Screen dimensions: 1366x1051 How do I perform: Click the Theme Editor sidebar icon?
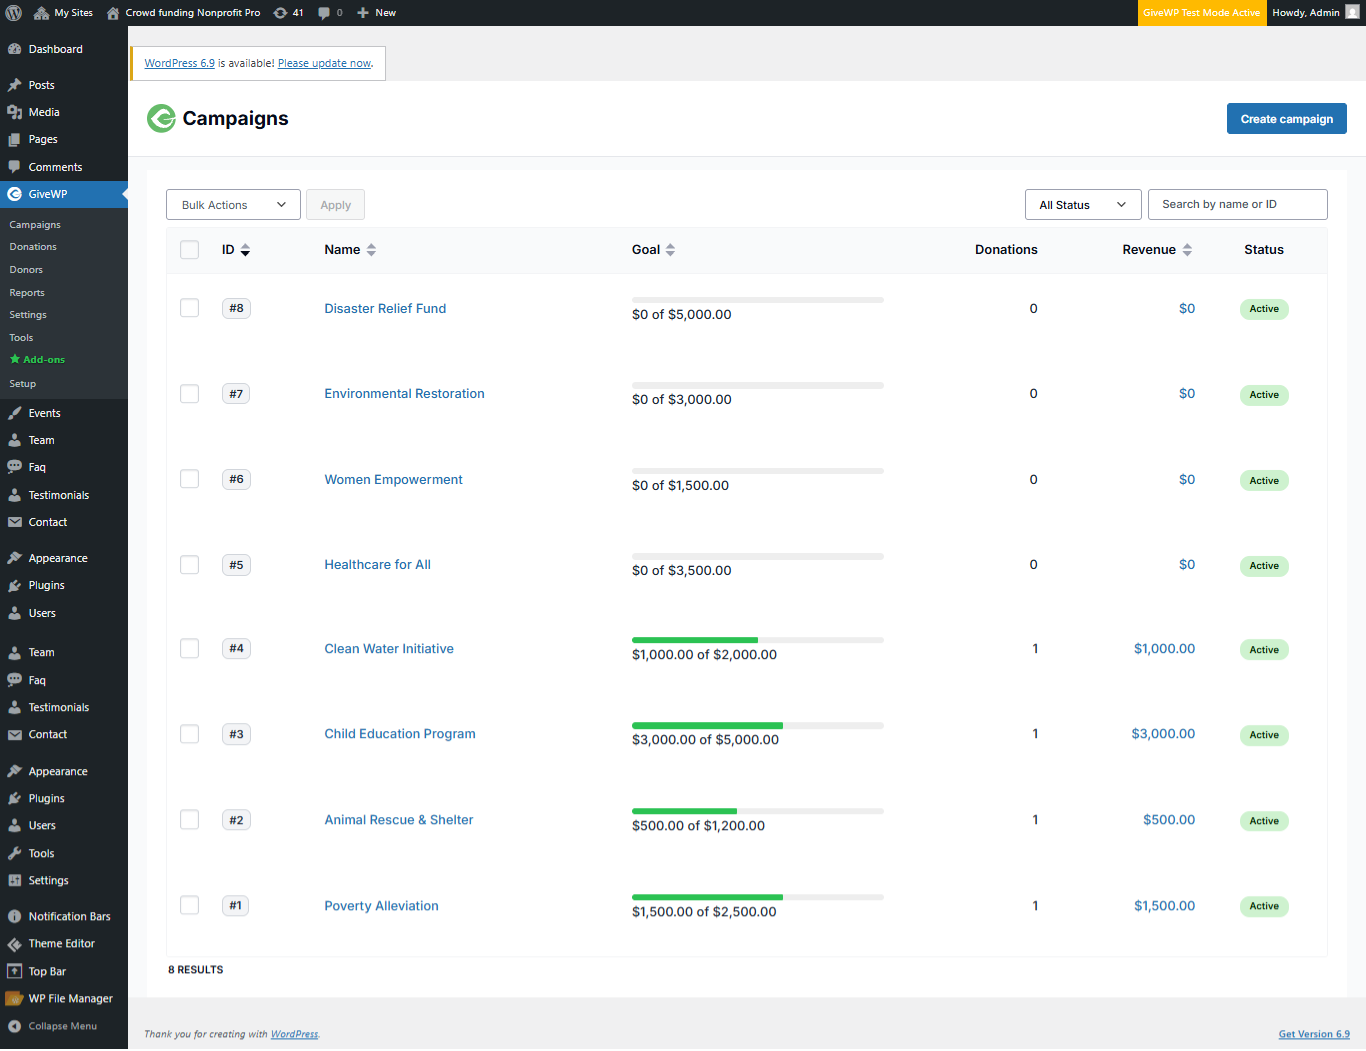14,944
